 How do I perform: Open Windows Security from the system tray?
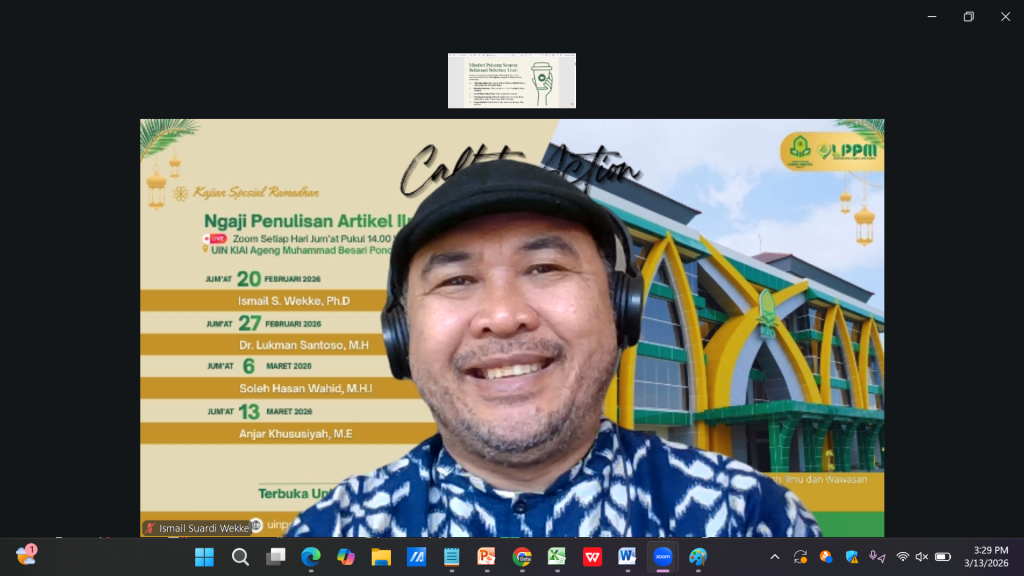click(x=850, y=556)
